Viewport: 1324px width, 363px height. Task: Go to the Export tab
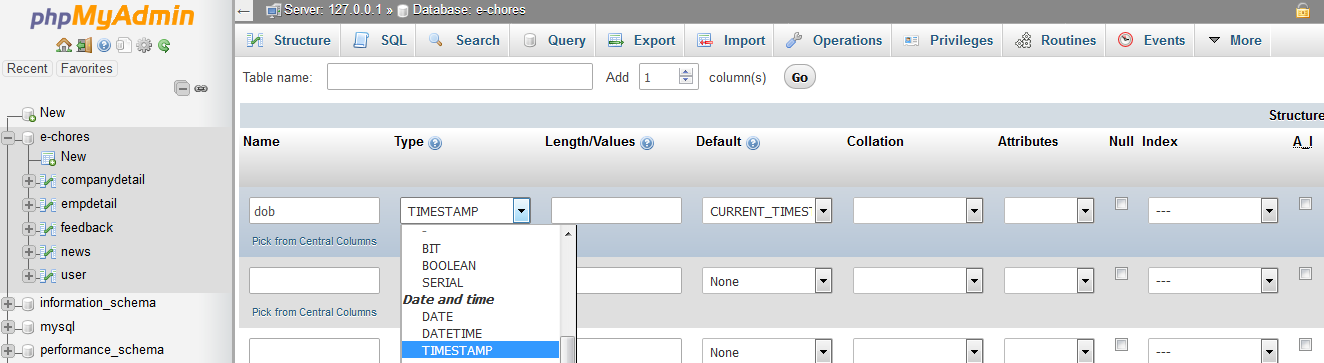pyautogui.click(x=641, y=40)
